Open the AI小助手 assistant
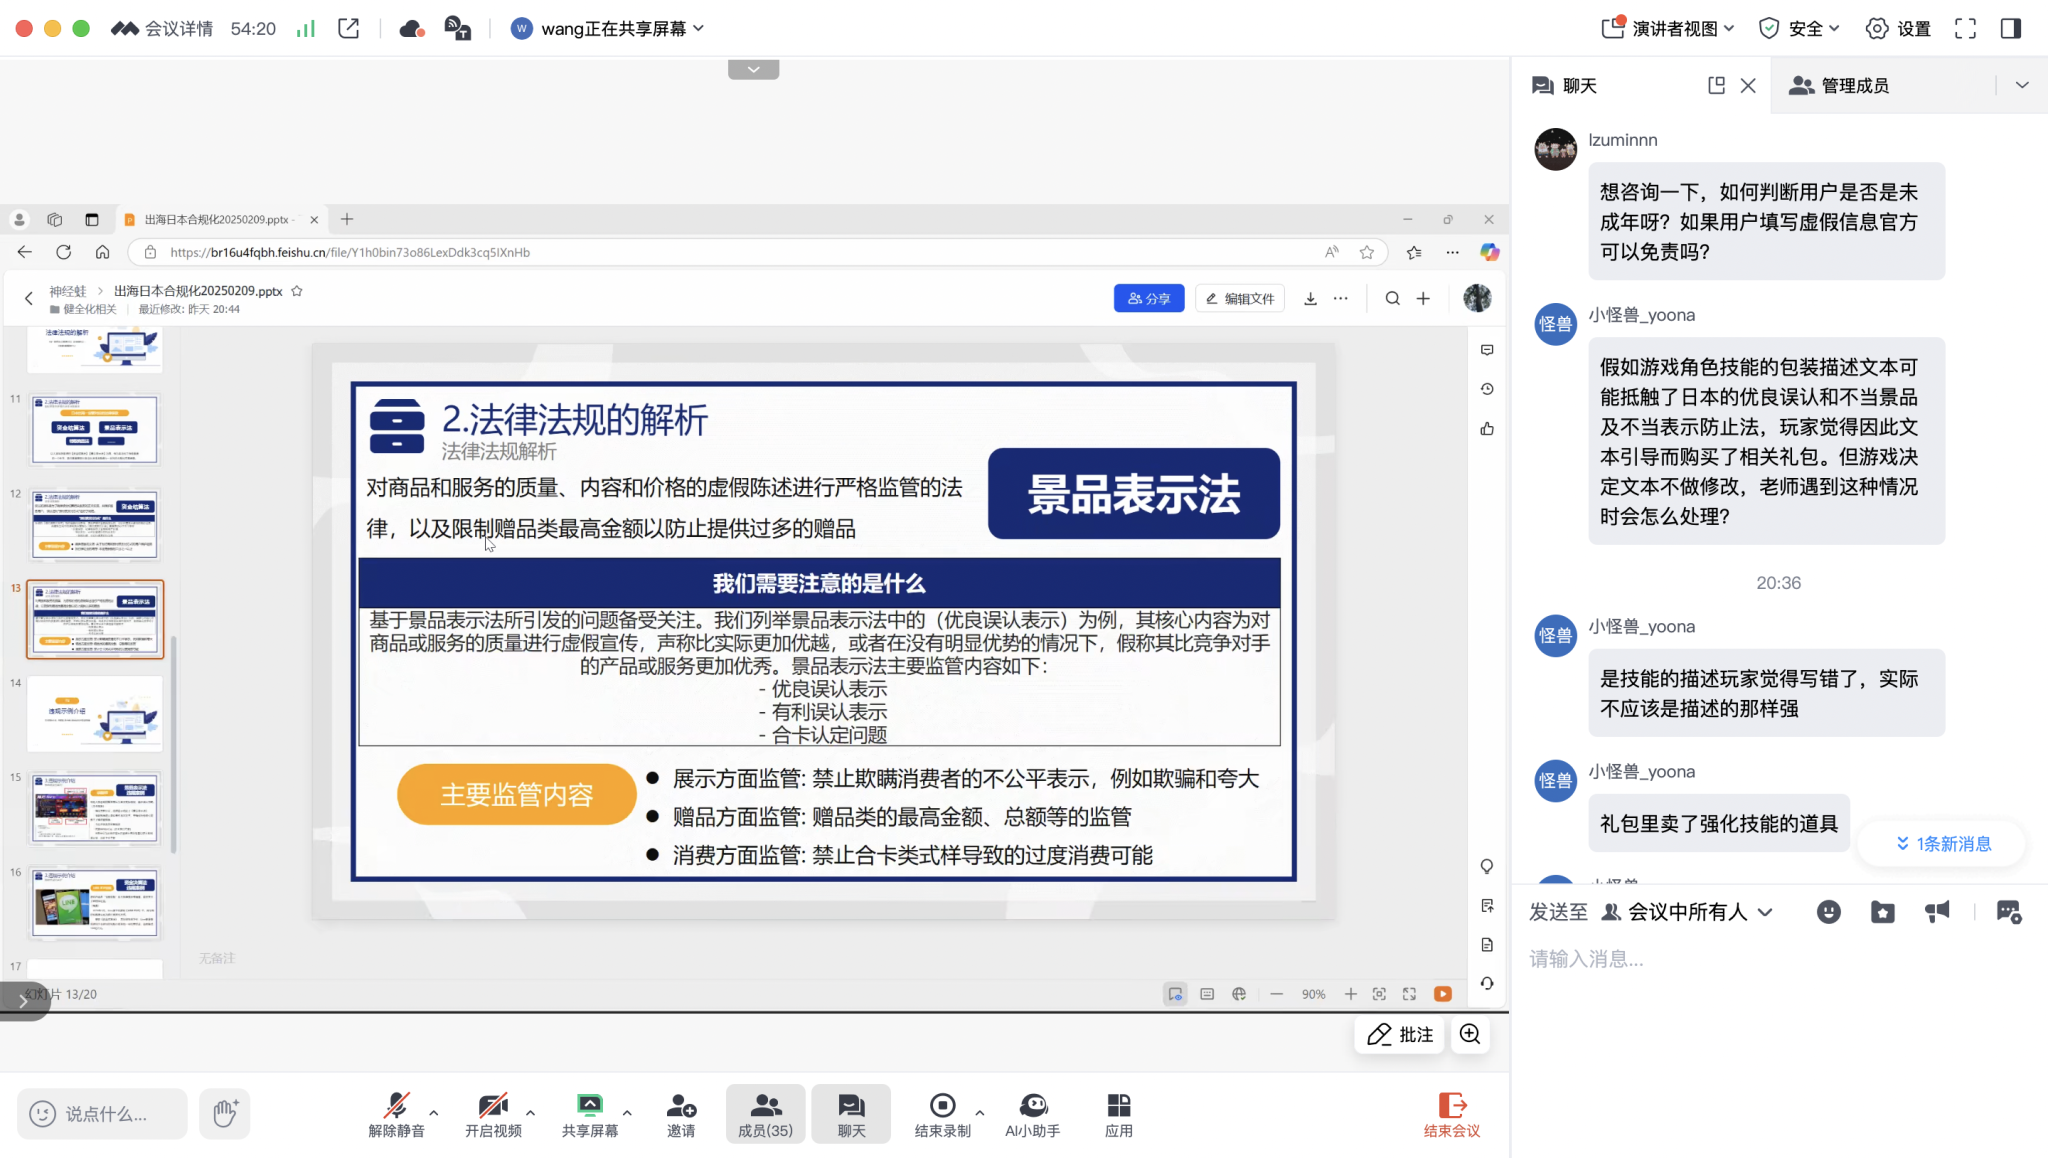 [1032, 1113]
